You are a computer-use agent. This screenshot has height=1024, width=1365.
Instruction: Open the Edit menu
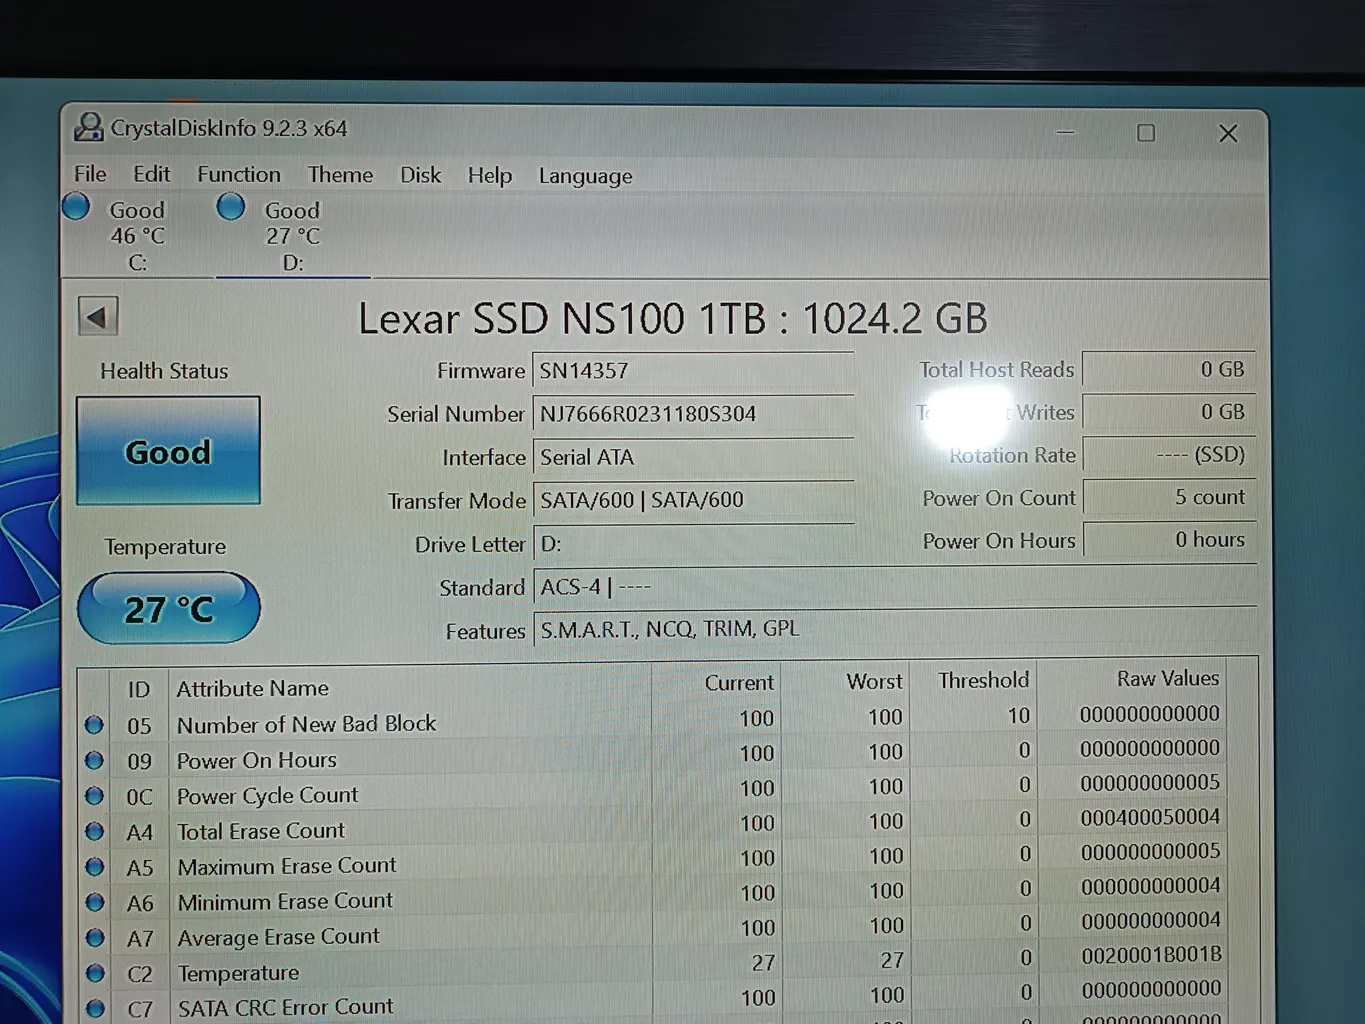(x=152, y=174)
